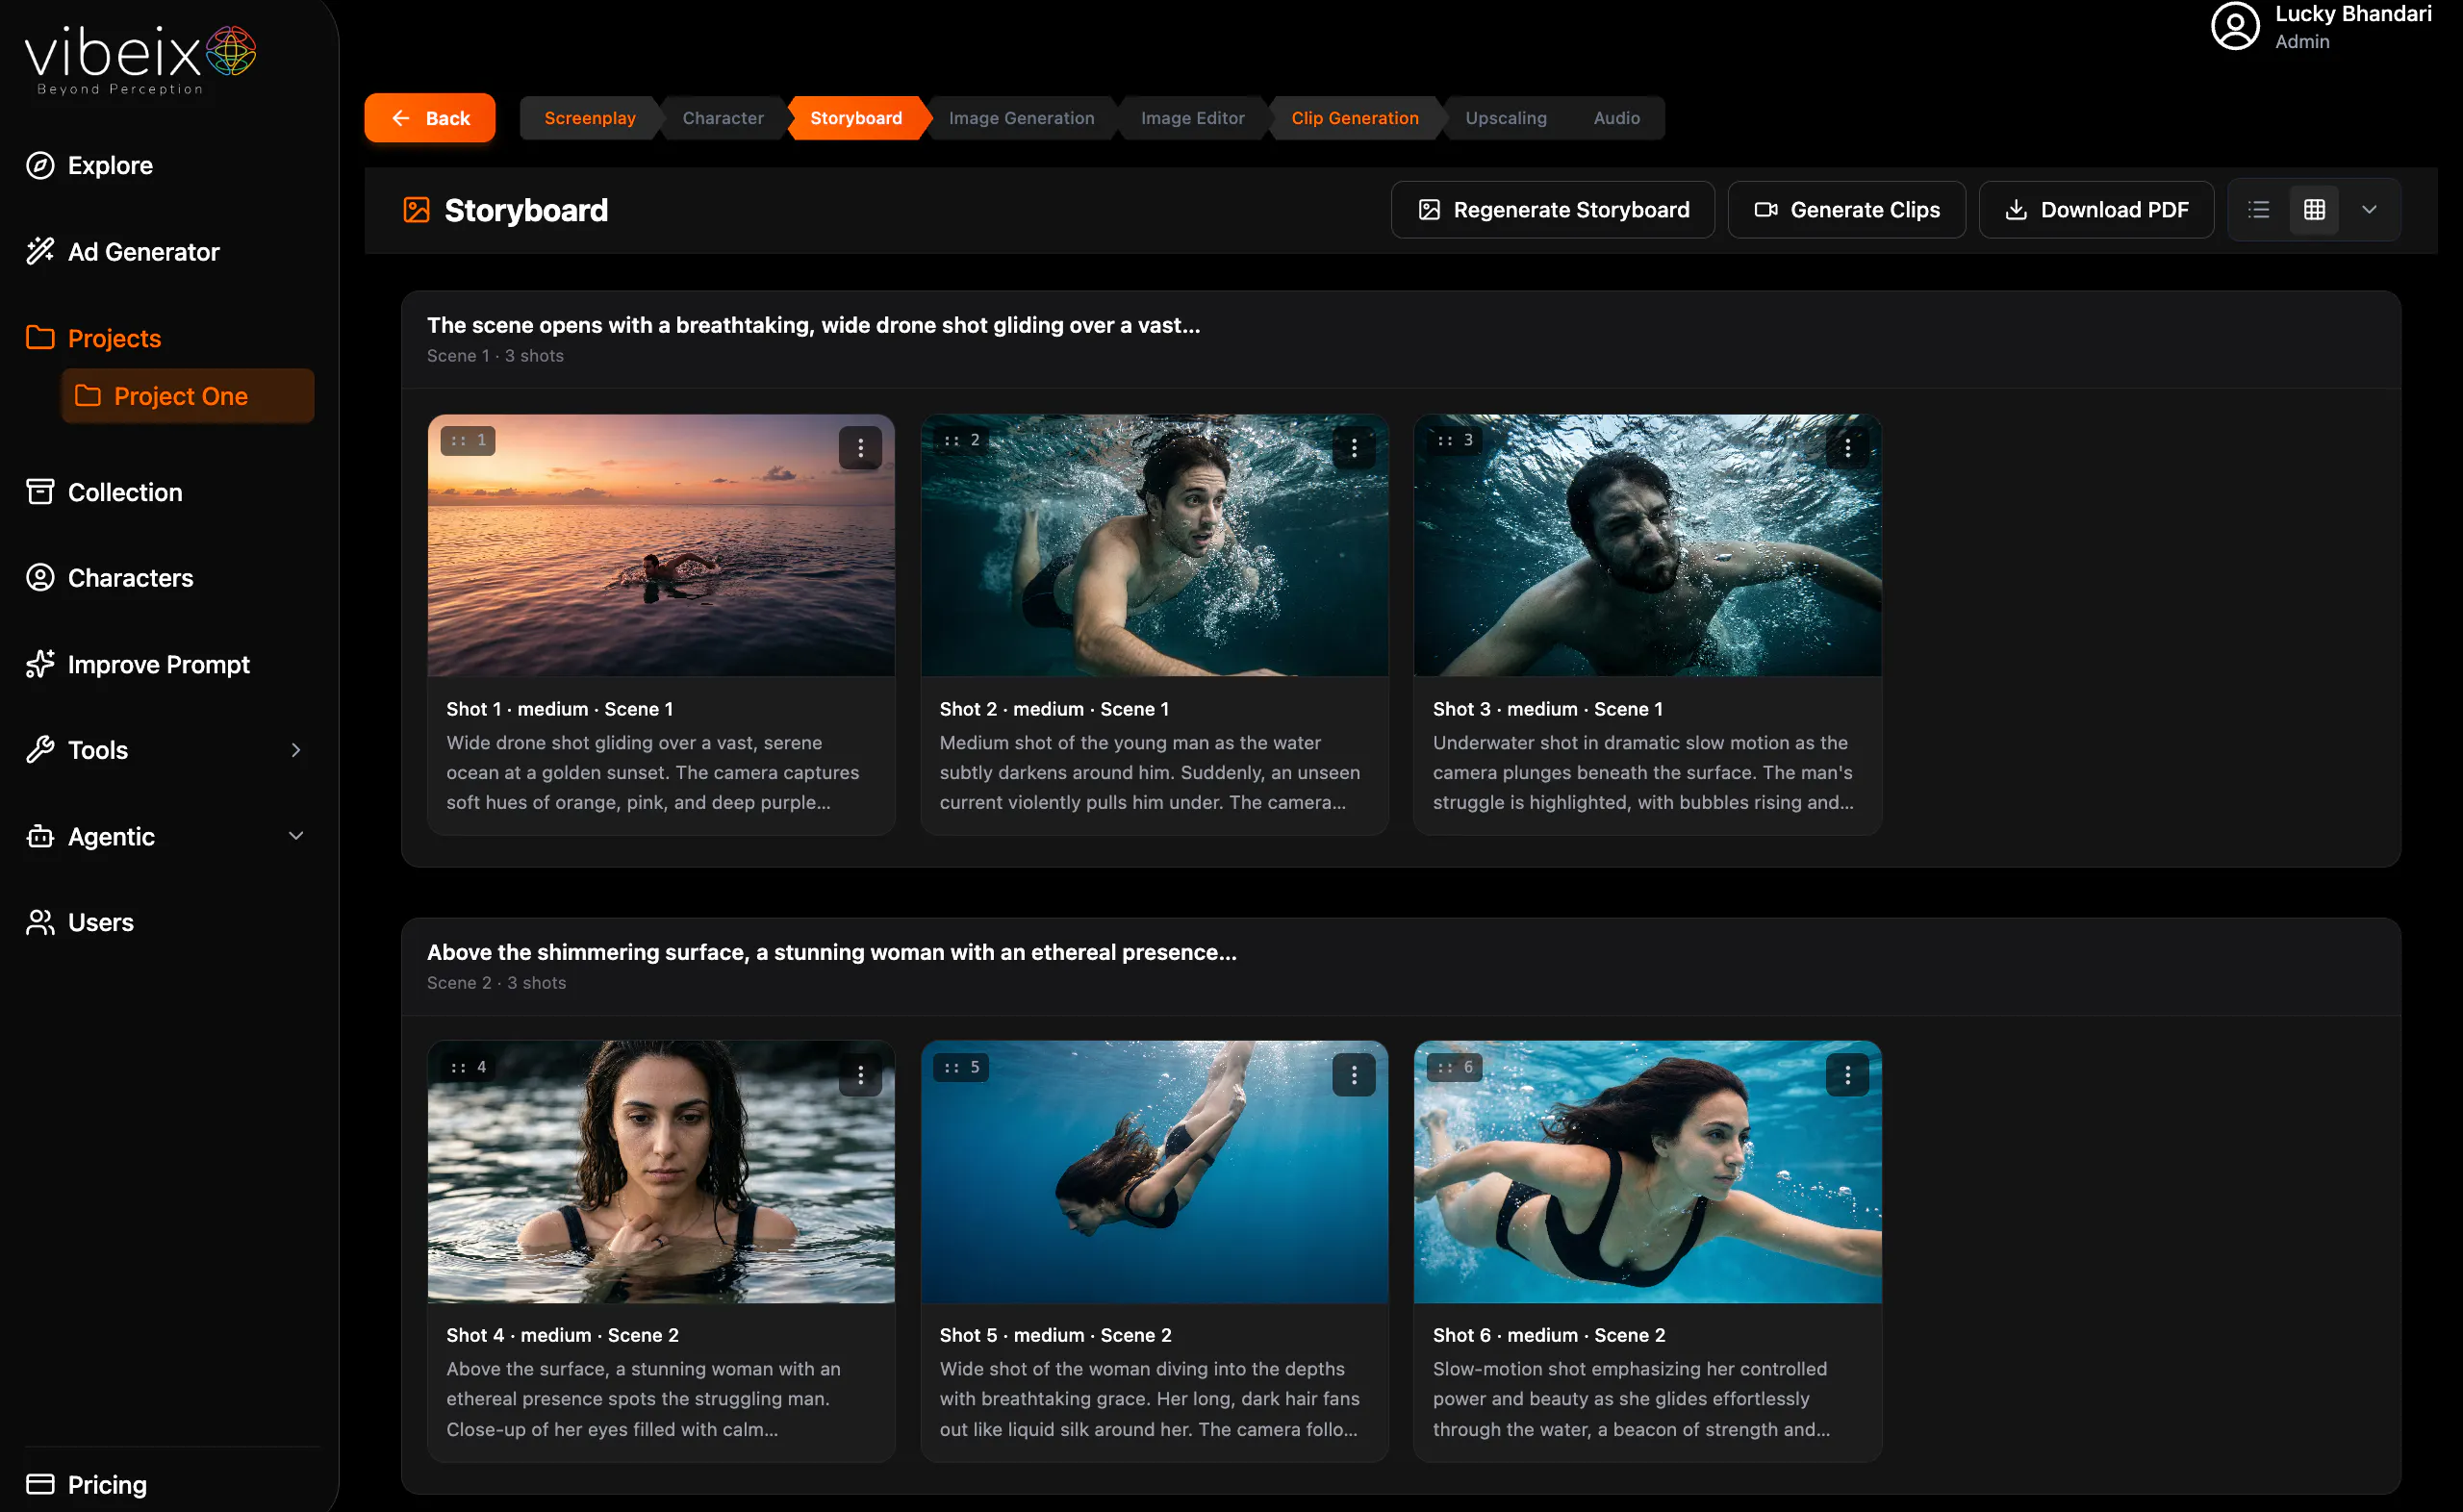This screenshot has height=1512, width=2463.
Task: Open the Shot 1 three-dot options menu
Action: 860,448
